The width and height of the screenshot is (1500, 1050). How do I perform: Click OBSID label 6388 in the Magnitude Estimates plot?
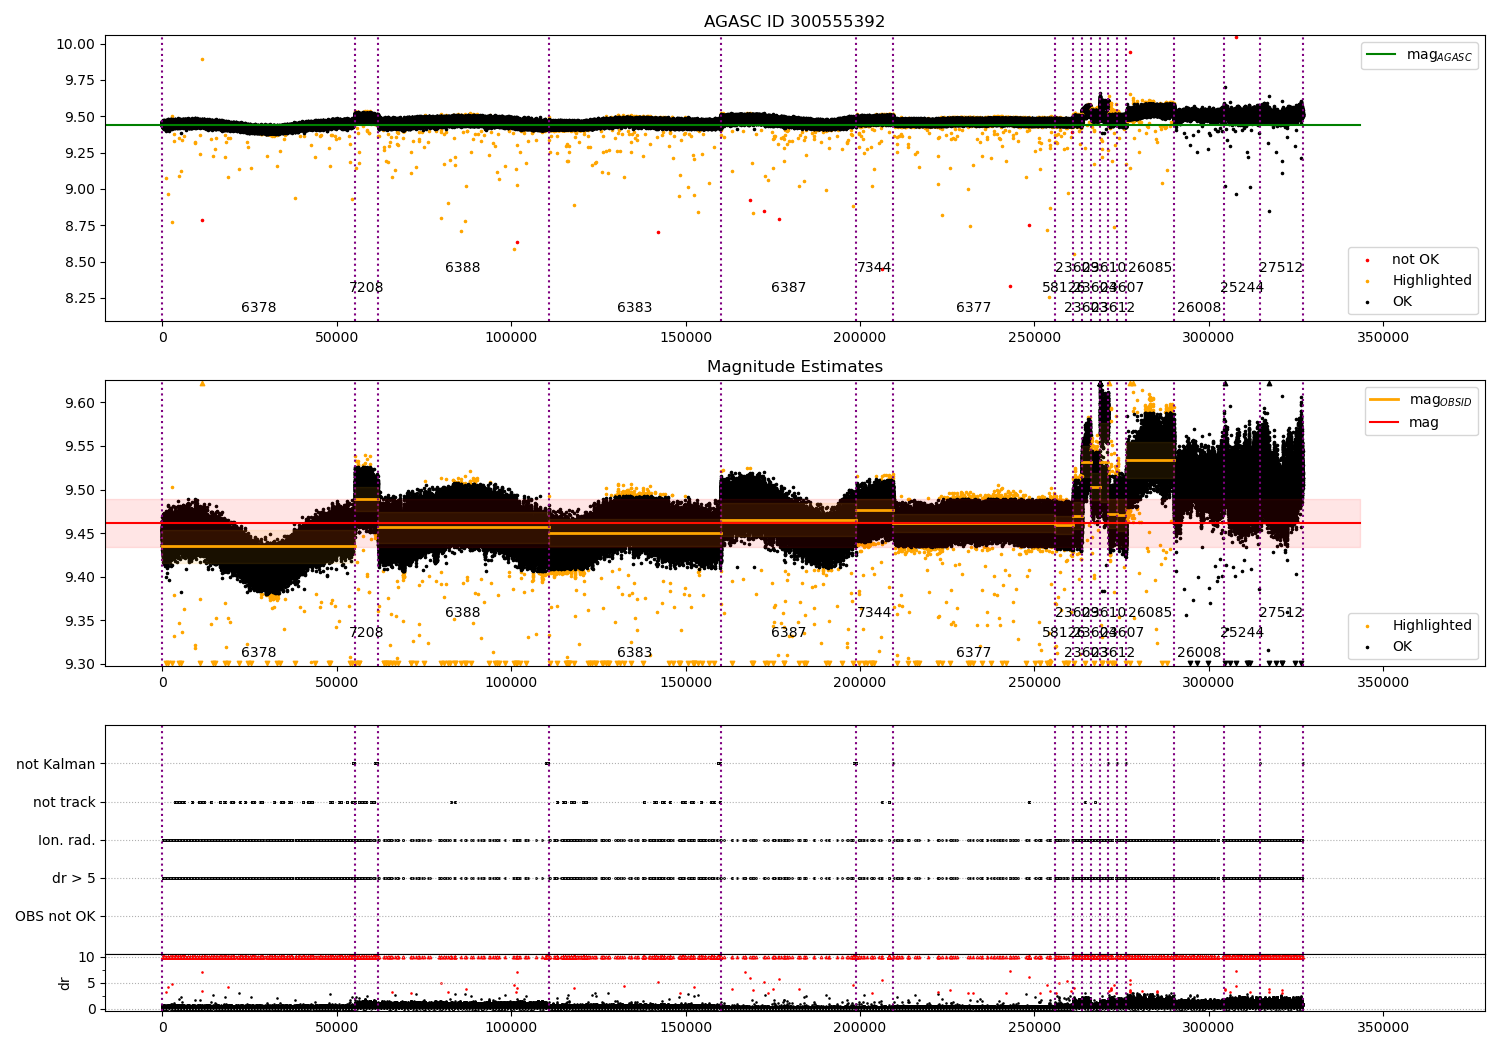point(462,613)
